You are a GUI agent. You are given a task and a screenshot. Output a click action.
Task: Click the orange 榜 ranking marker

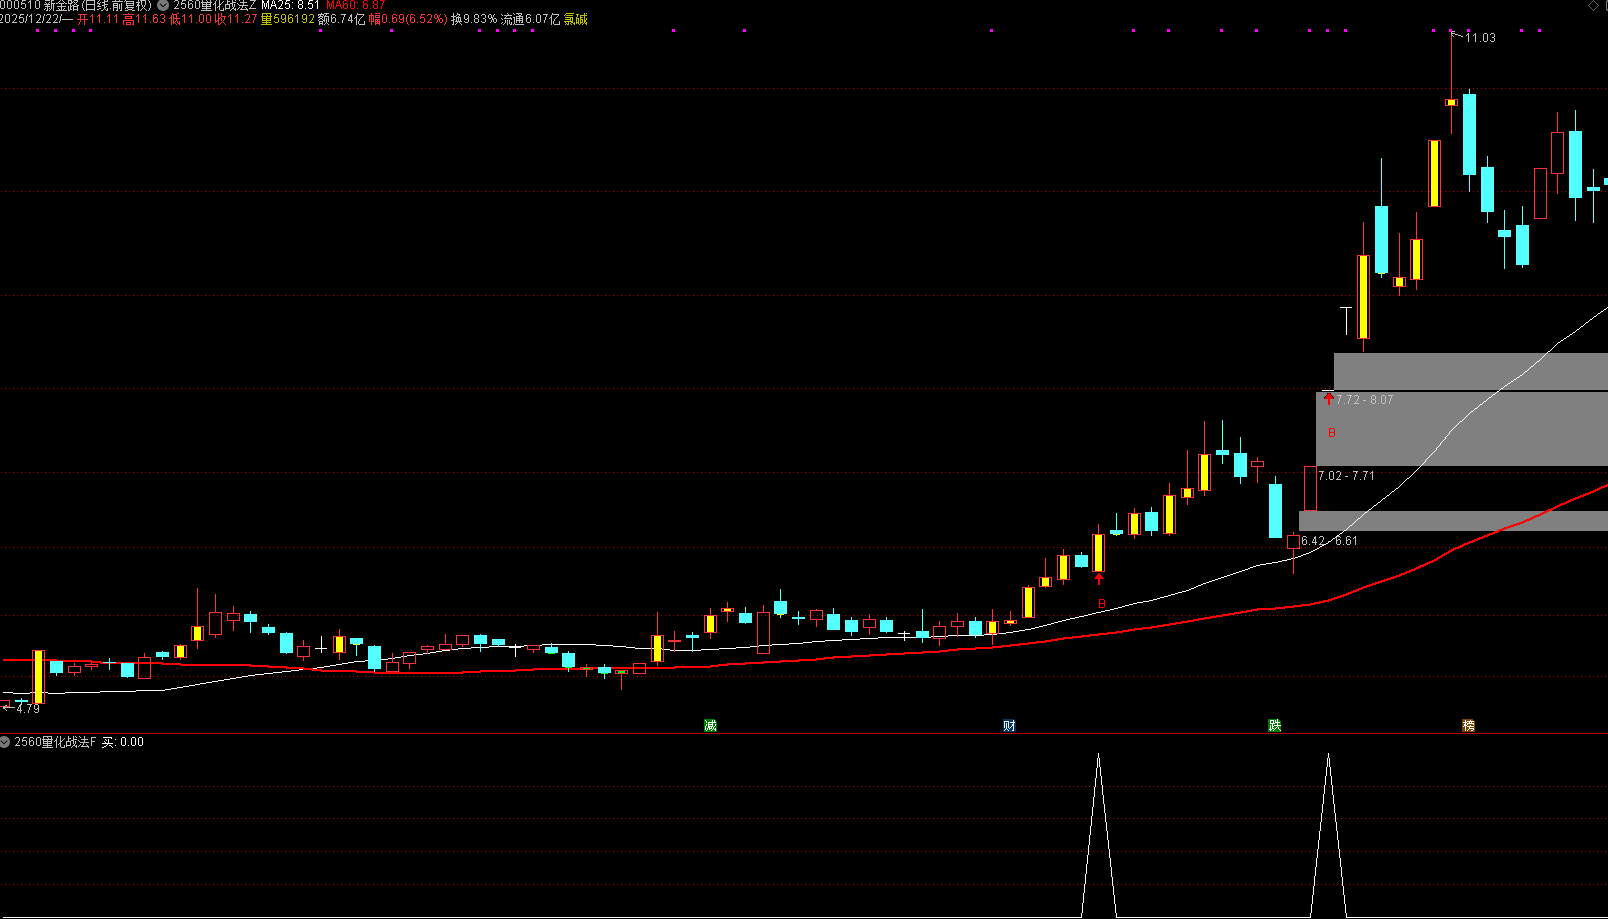pos(1469,726)
